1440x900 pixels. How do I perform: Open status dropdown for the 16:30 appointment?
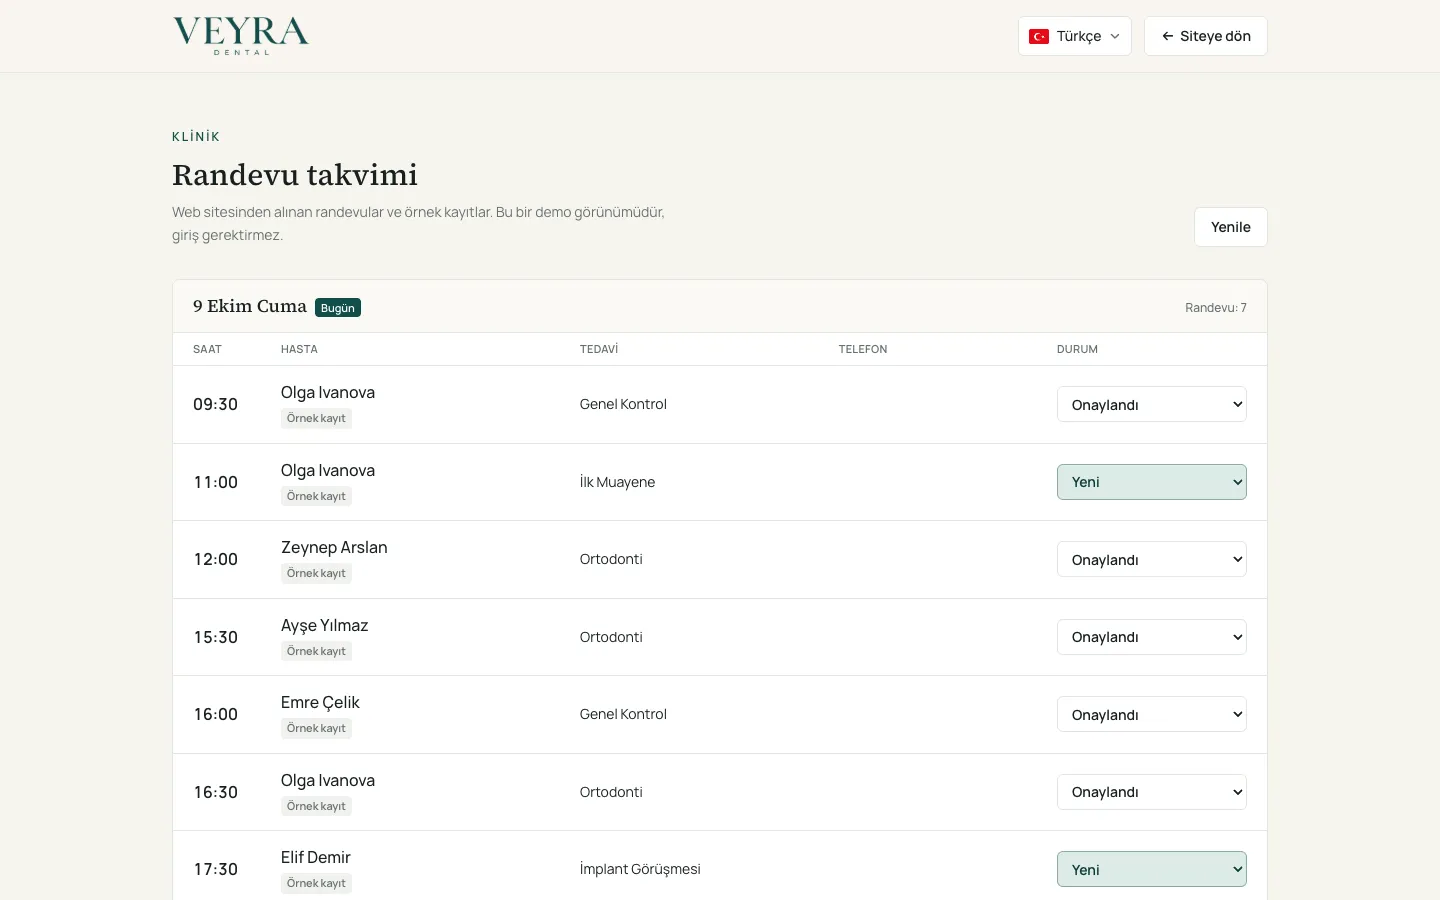coord(1152,792)
